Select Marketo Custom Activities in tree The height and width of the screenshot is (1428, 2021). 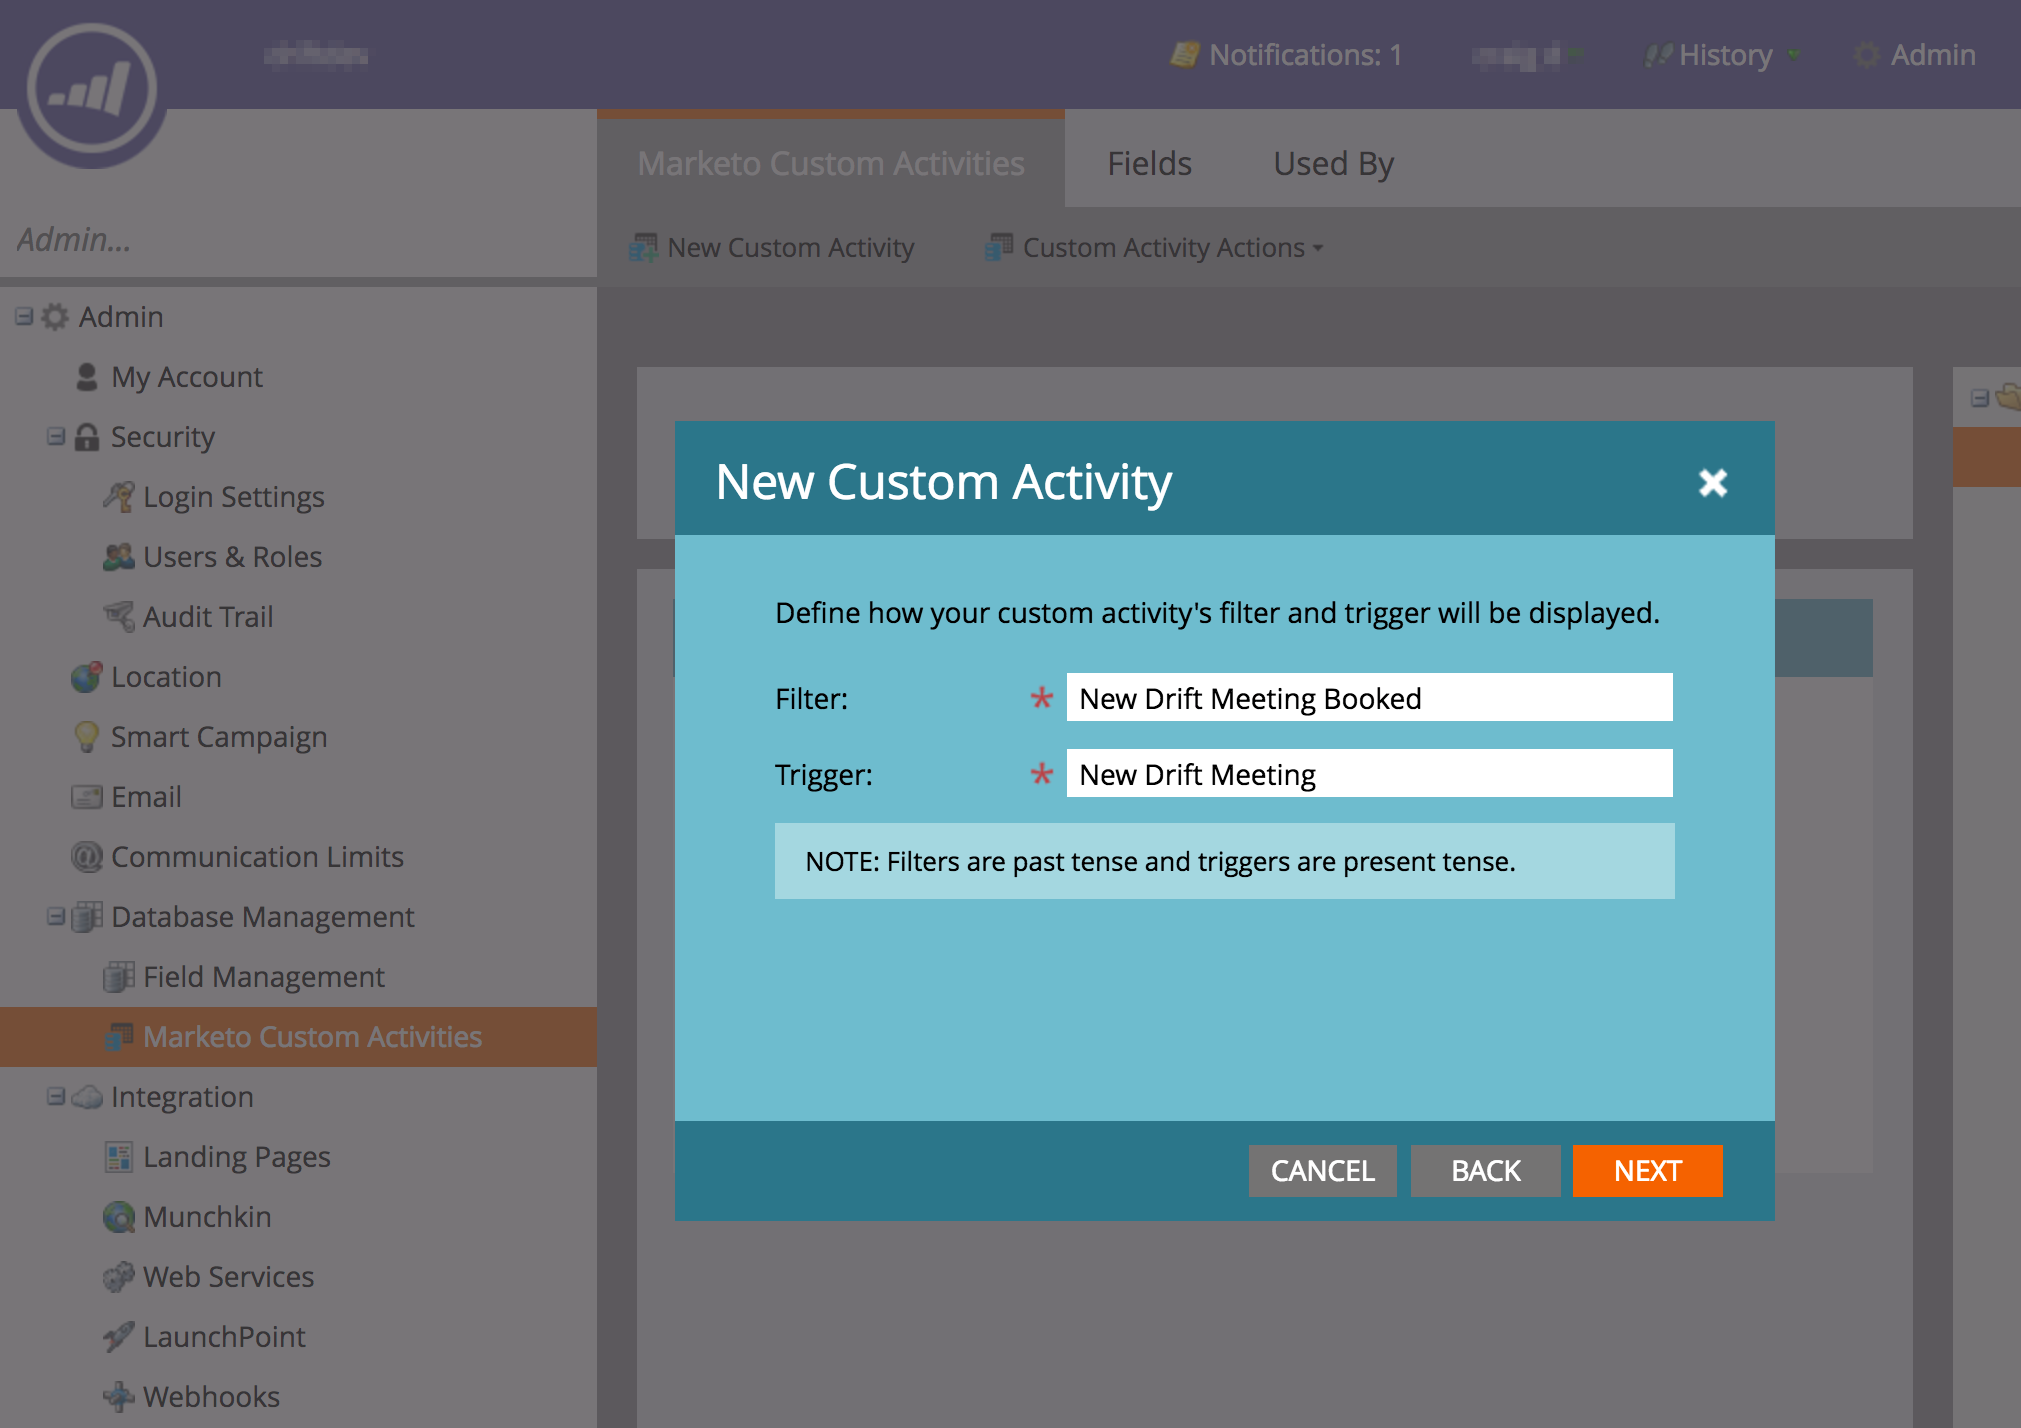click(x=312, y=1037)
